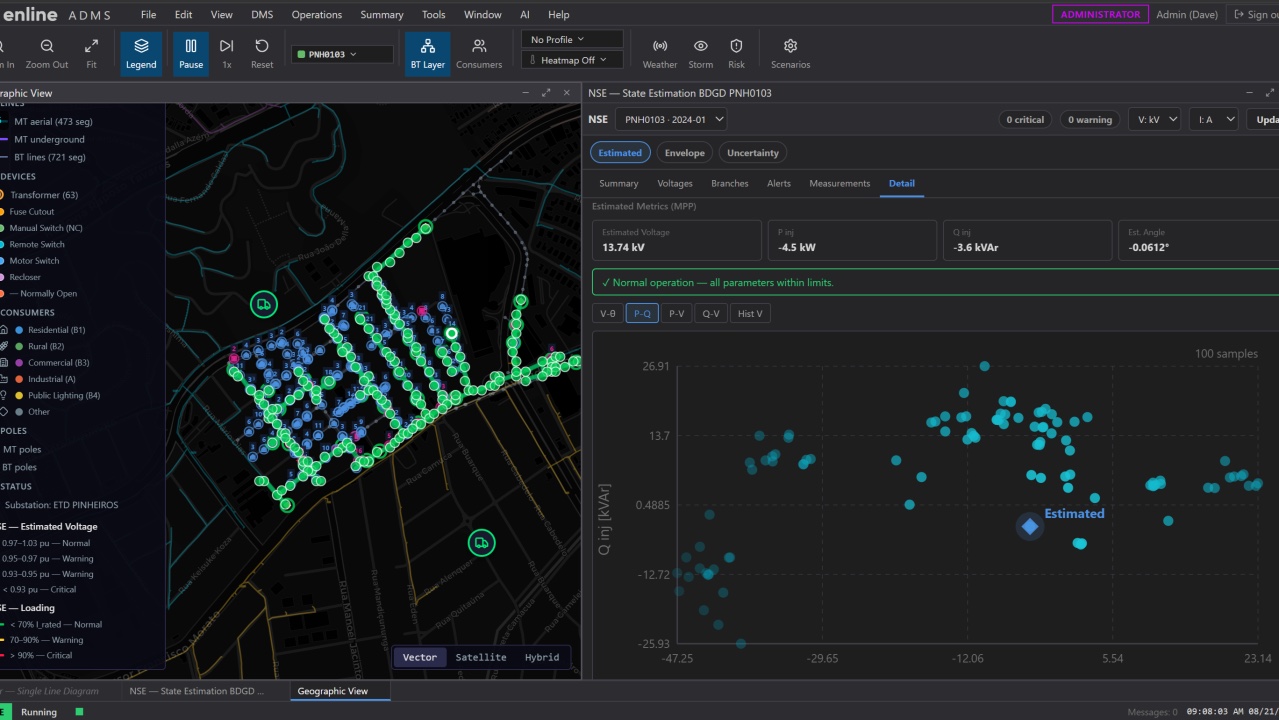Image resolution: width=1279 pixels, height=720 pixels.
Task: Open the No Profile dropdown
Action: (x=572, y=39)
